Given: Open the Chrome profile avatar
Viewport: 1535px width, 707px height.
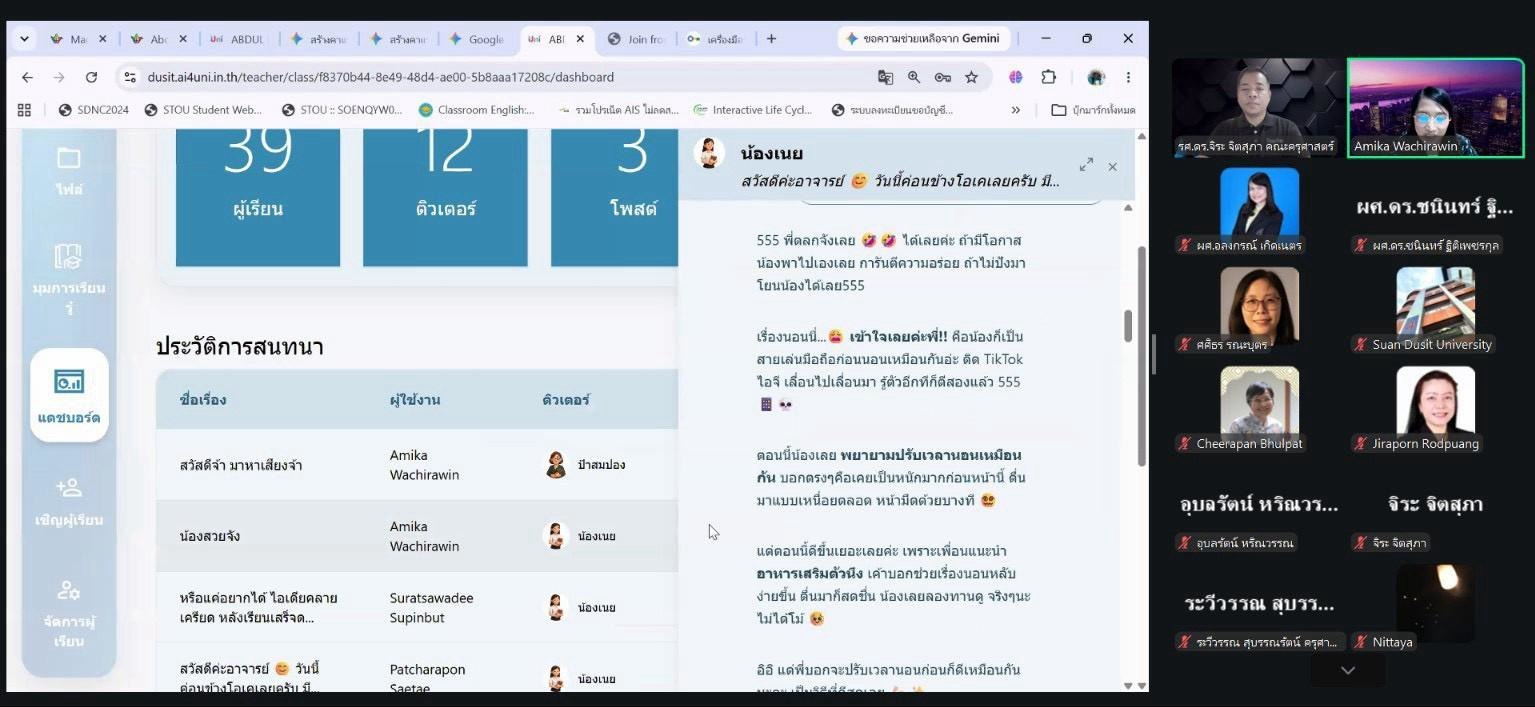Looking at the screenshot, I should [1096, 77].
